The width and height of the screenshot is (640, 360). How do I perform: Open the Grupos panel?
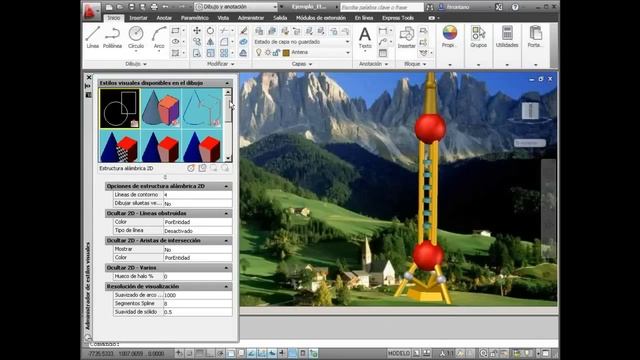[478, 36]
